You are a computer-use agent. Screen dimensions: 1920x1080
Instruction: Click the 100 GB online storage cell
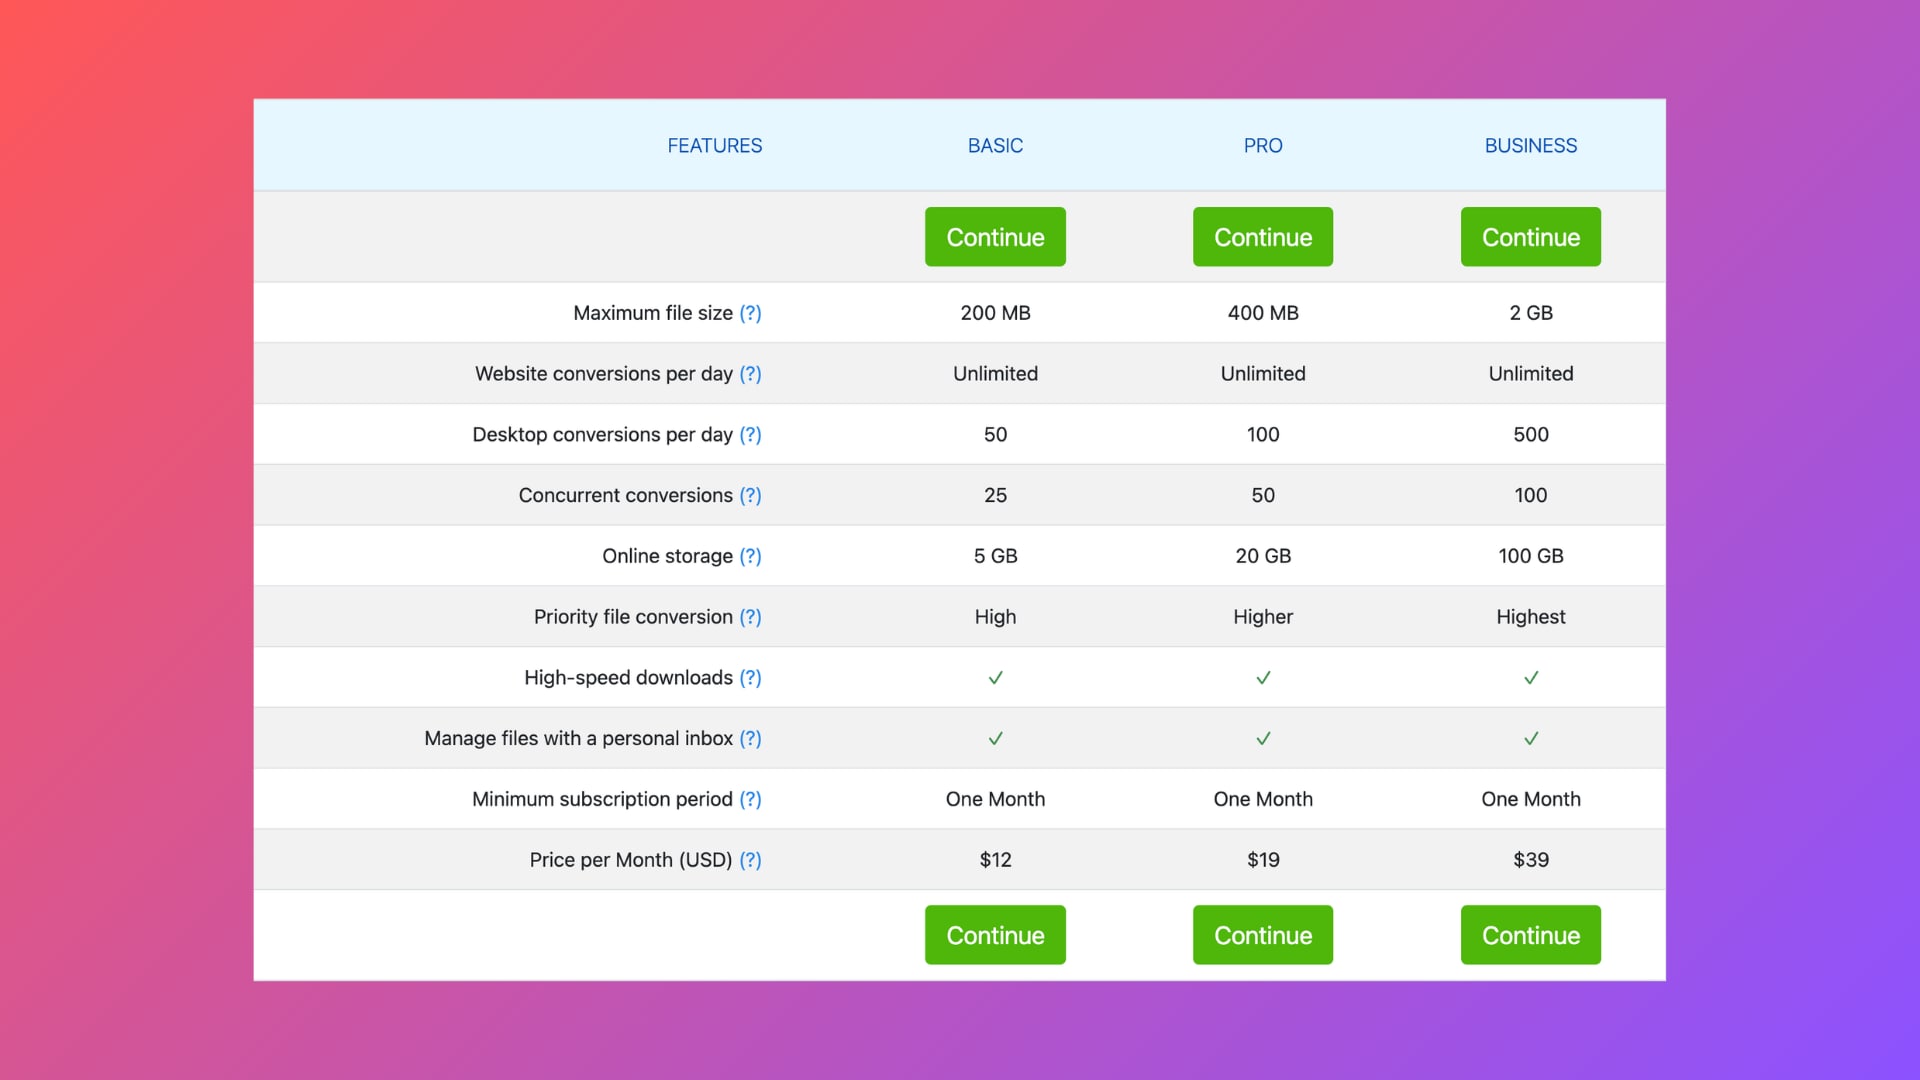click(1531, 556)
